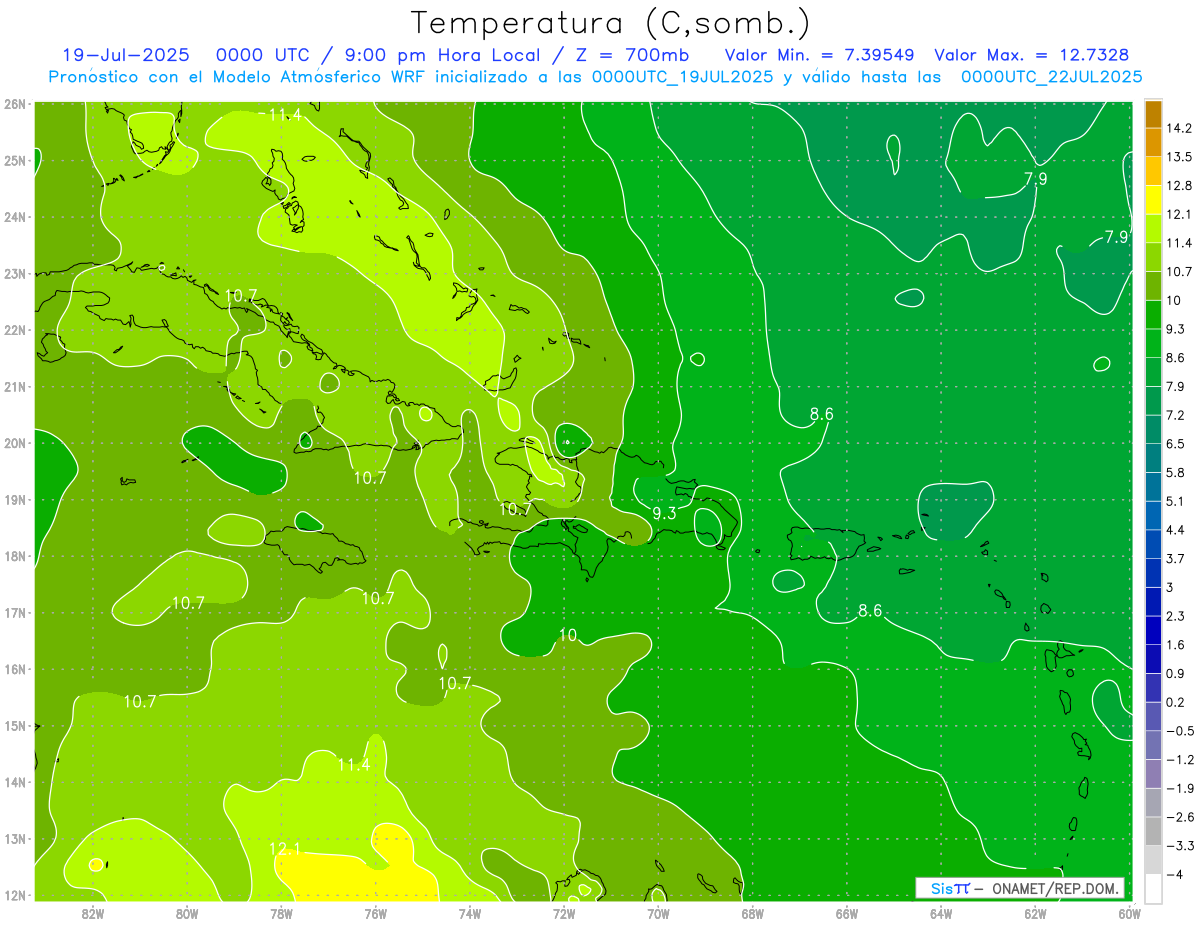Click the 14N latitude axis label

pyautogui.click(x=14, y=782)
